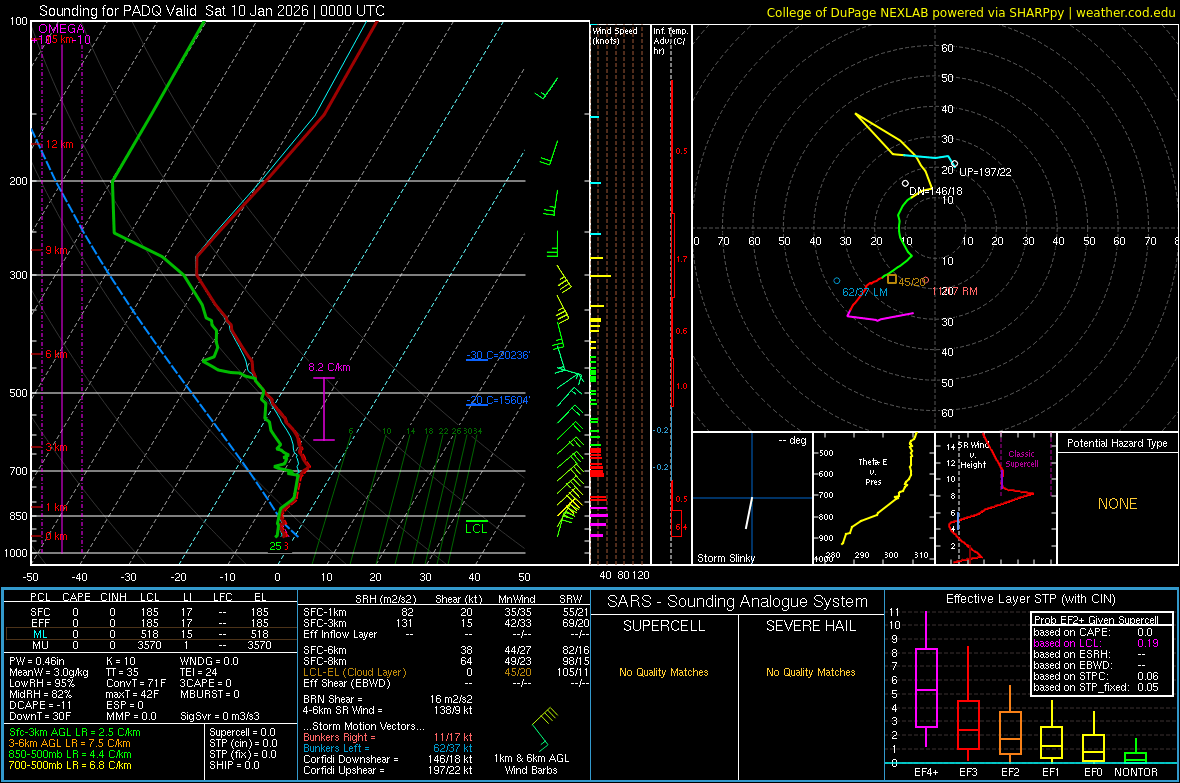Click the 700-500mb LR value

pyautogui.click(x=70, y=766)
